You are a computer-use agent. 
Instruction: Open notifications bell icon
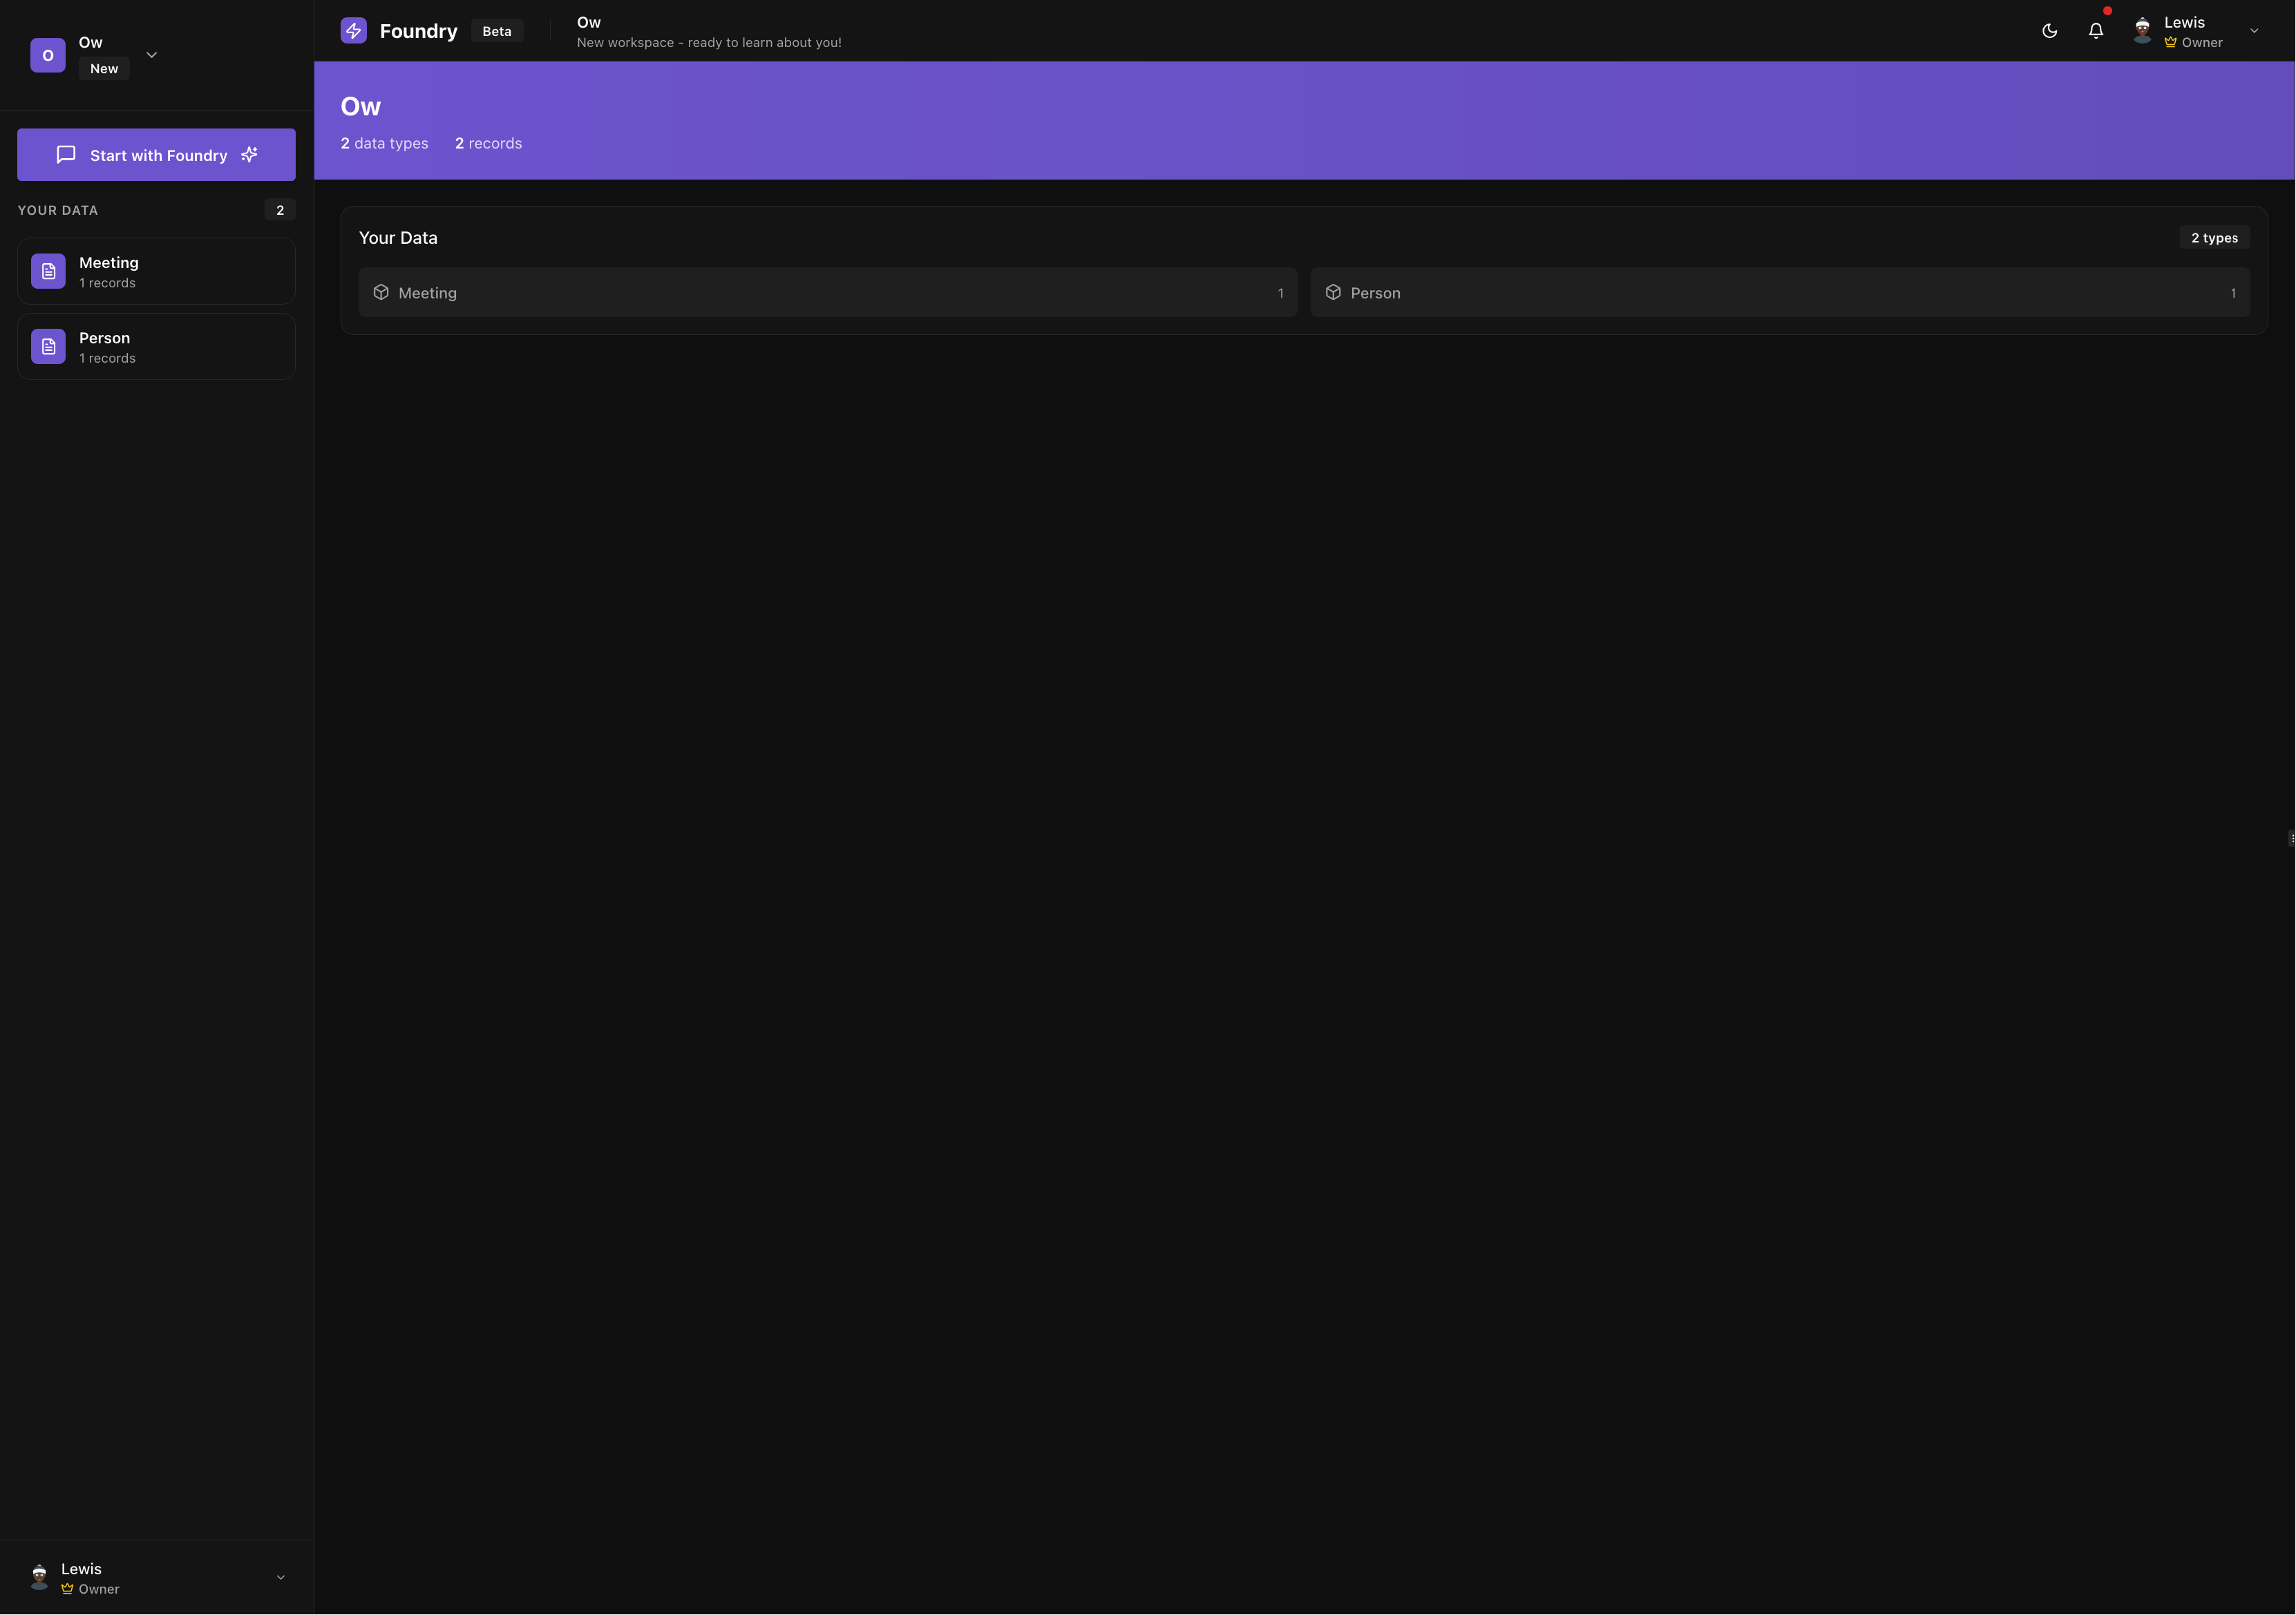2096,31
